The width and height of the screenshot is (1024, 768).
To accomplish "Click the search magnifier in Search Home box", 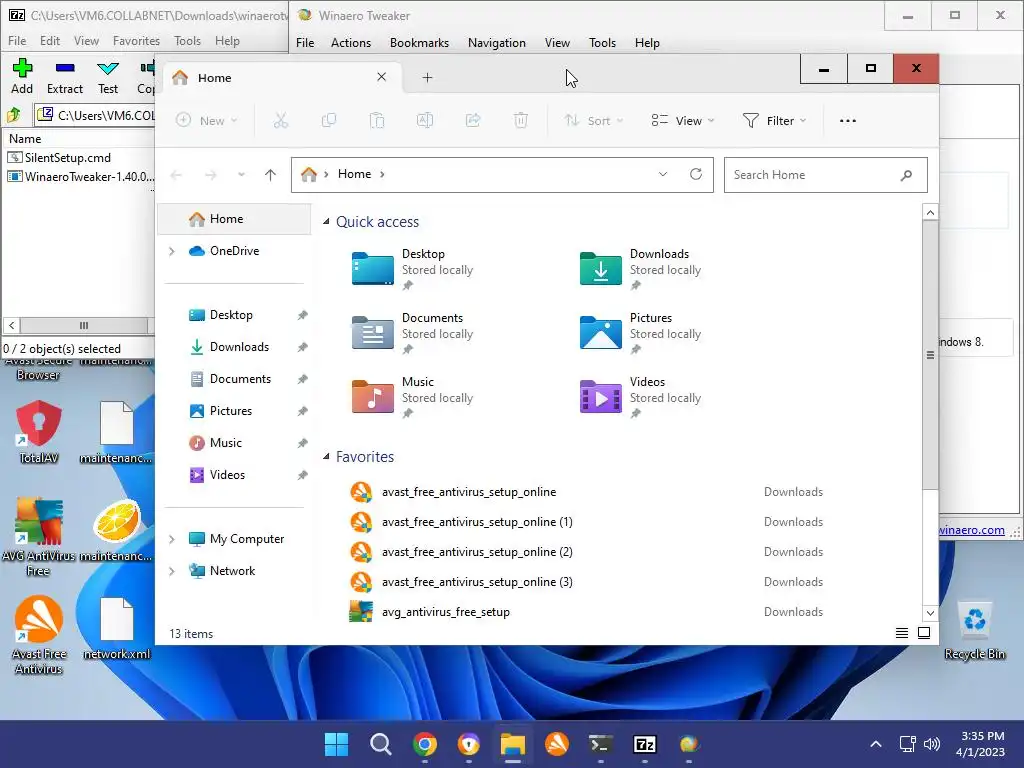I will [906, 175].
